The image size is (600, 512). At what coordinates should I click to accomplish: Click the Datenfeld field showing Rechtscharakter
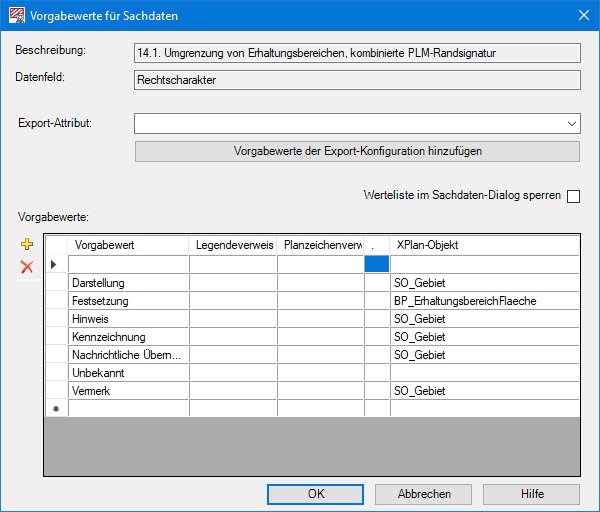coord(357,81)
